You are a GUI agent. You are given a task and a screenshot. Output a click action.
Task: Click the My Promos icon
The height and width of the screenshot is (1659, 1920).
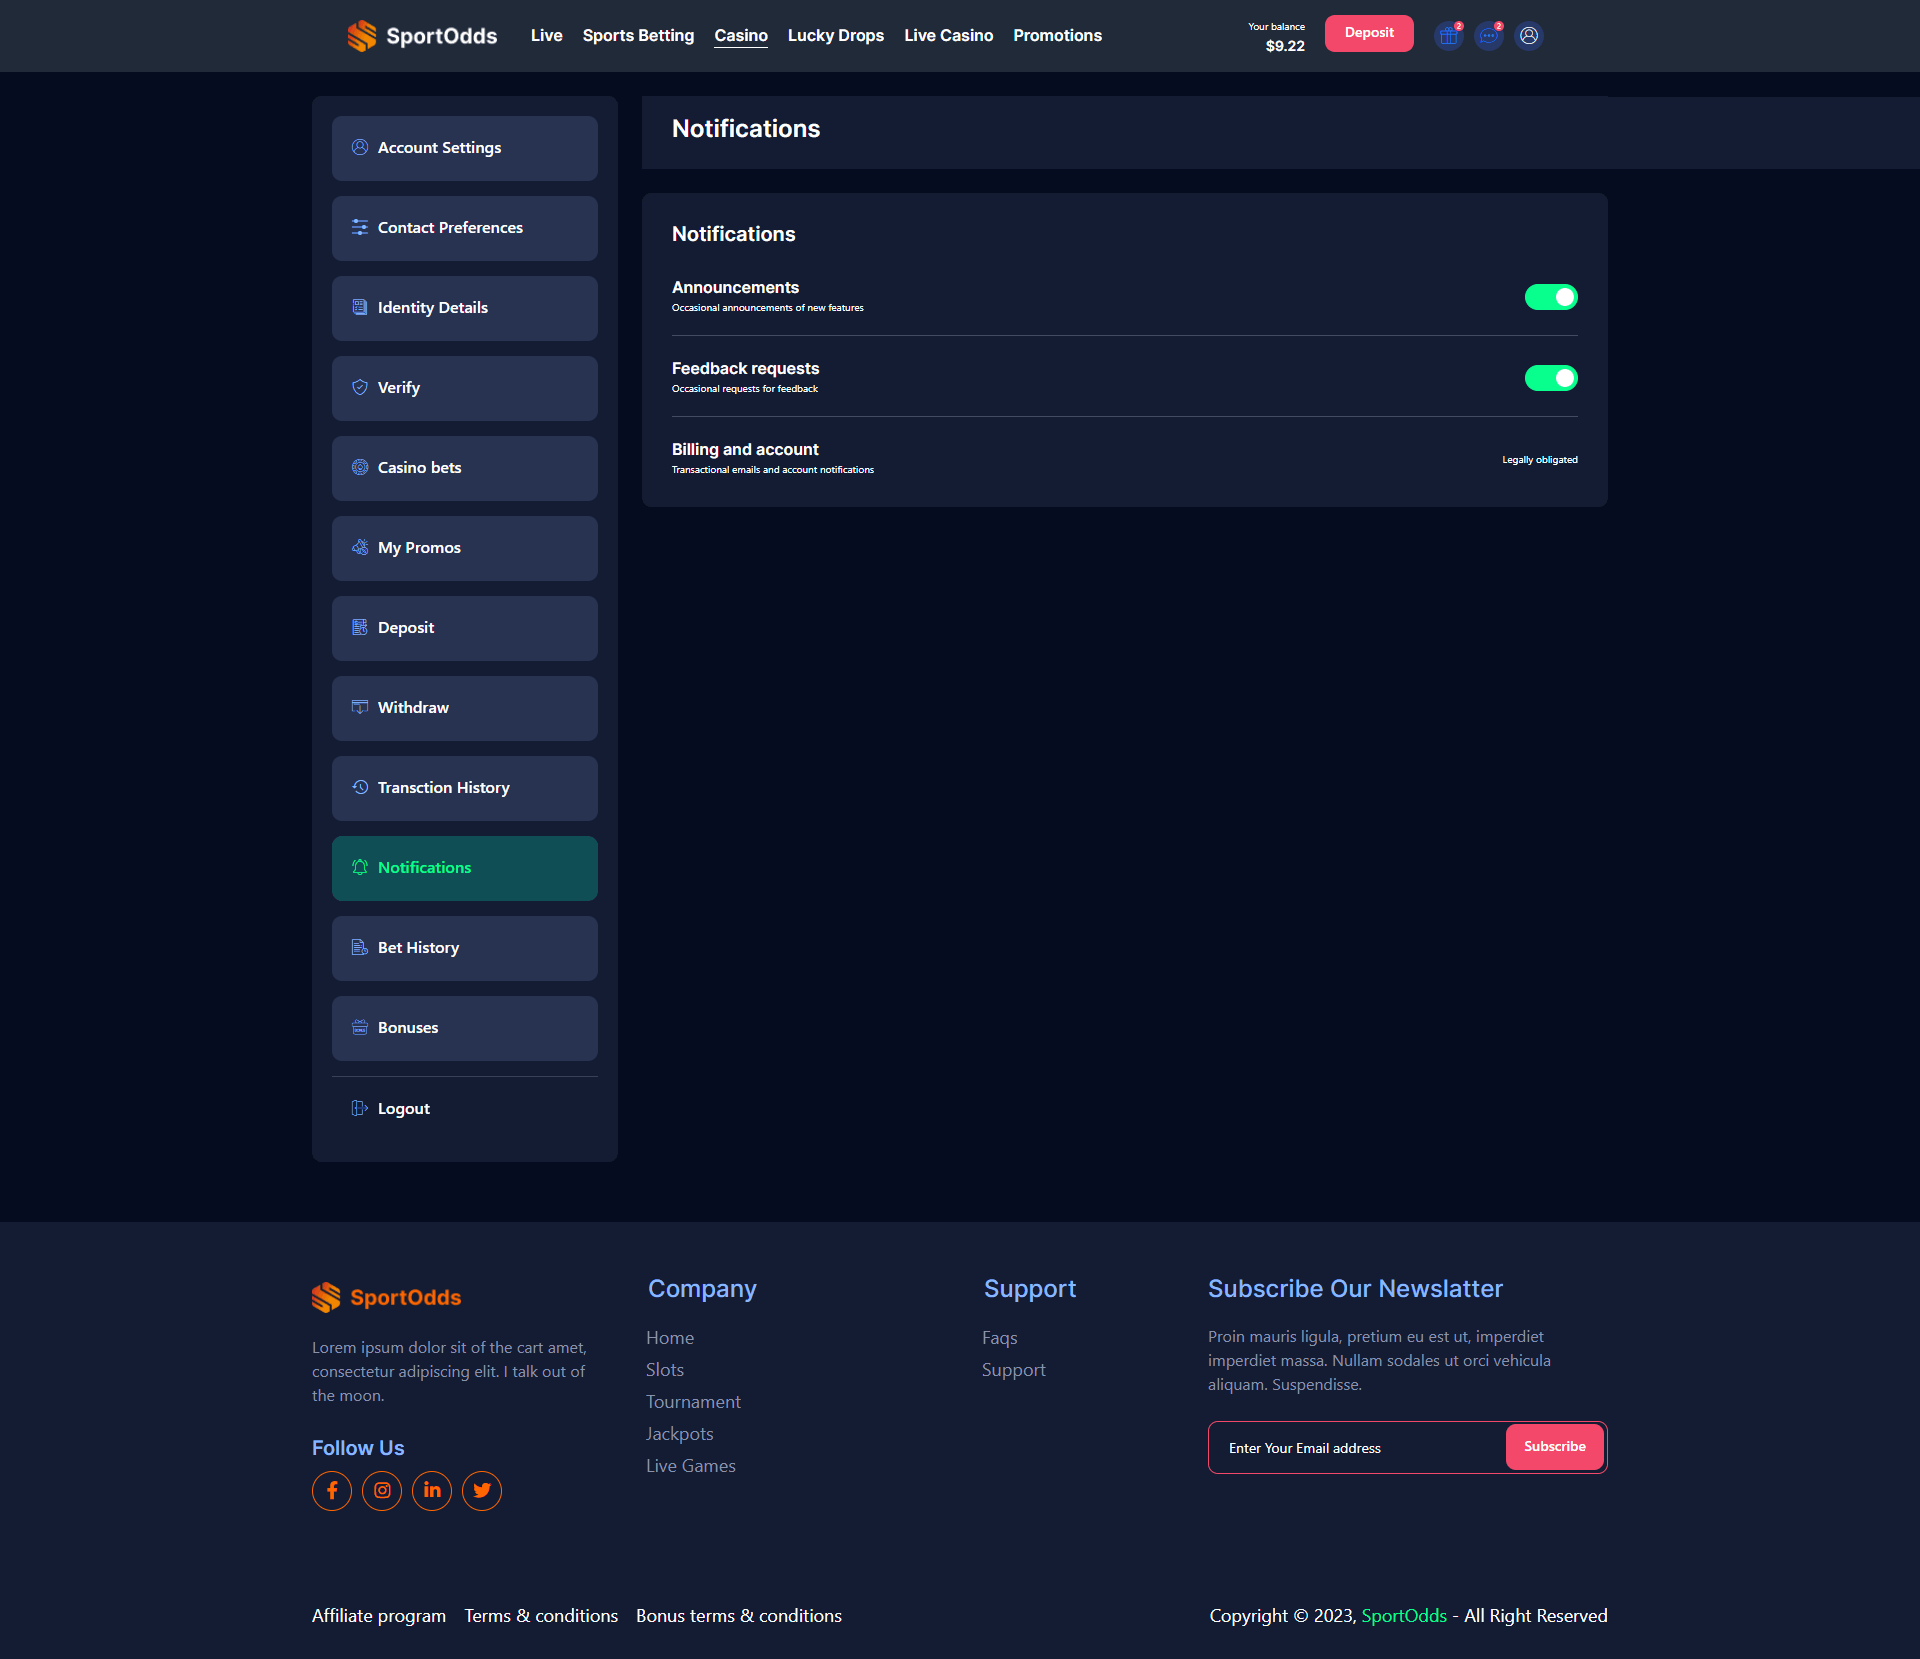360,547
